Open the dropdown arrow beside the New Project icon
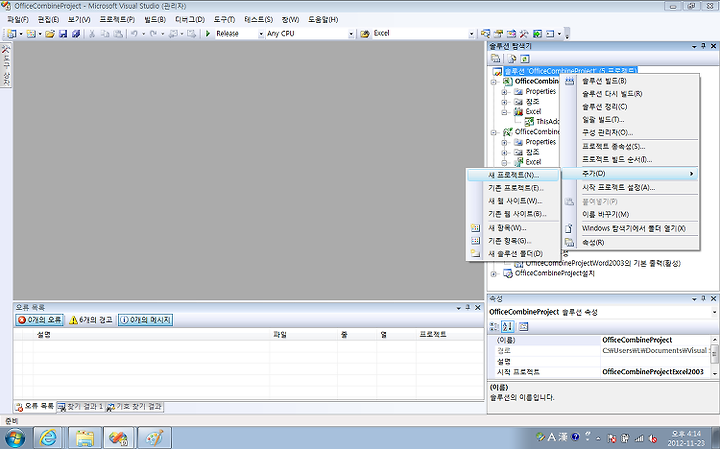 pyautogui.click(x=21, y=34)
